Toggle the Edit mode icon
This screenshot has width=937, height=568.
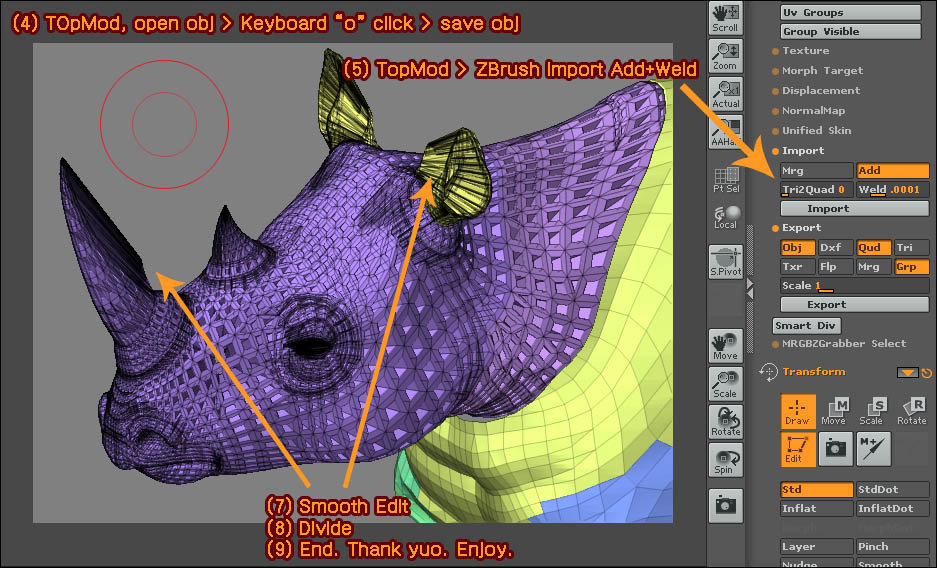coord(798,449)
